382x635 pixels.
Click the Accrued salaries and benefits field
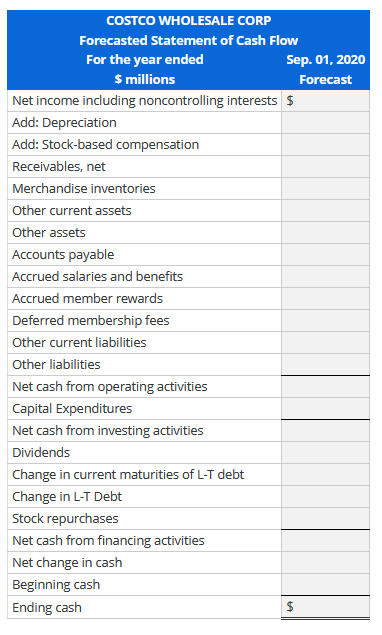pos(325,277)
